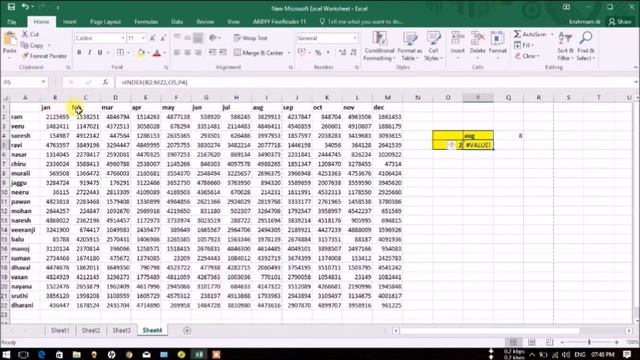The image size is (640, 360).
Task: Click the Undo arrow icon
Action: [x=25, y=7]
